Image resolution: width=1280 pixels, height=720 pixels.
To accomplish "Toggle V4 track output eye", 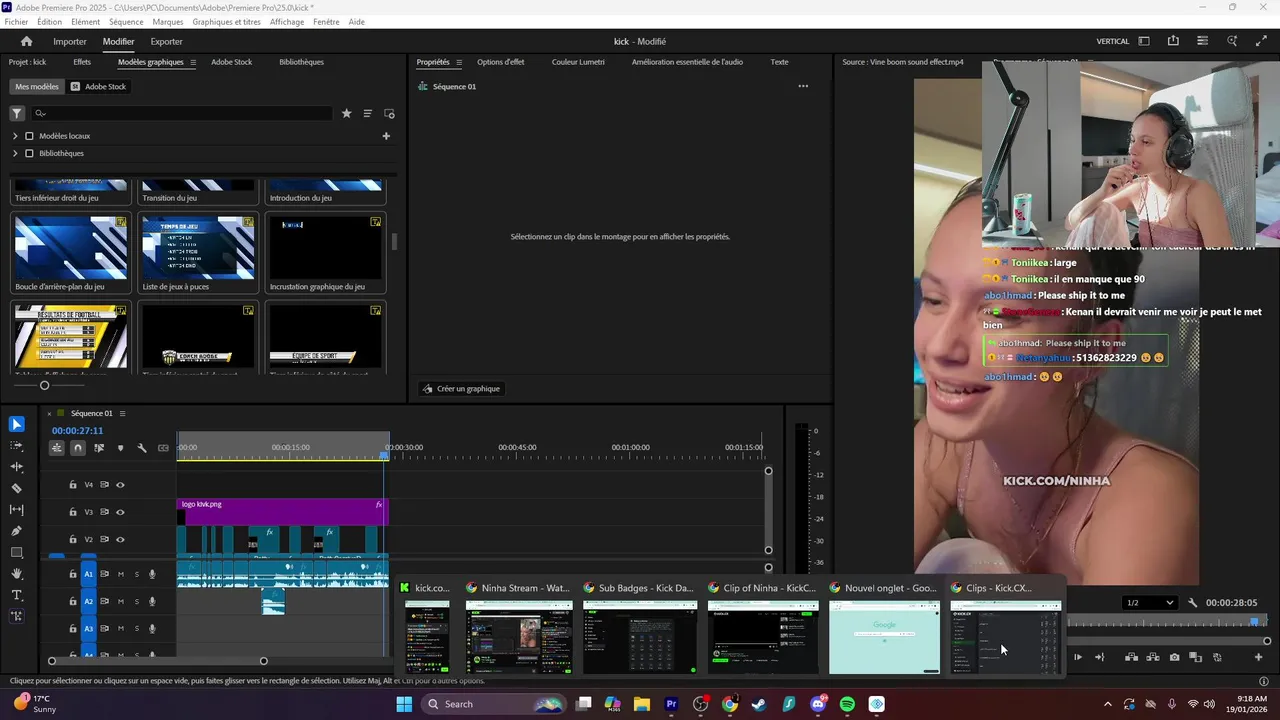I will [120, 485].
